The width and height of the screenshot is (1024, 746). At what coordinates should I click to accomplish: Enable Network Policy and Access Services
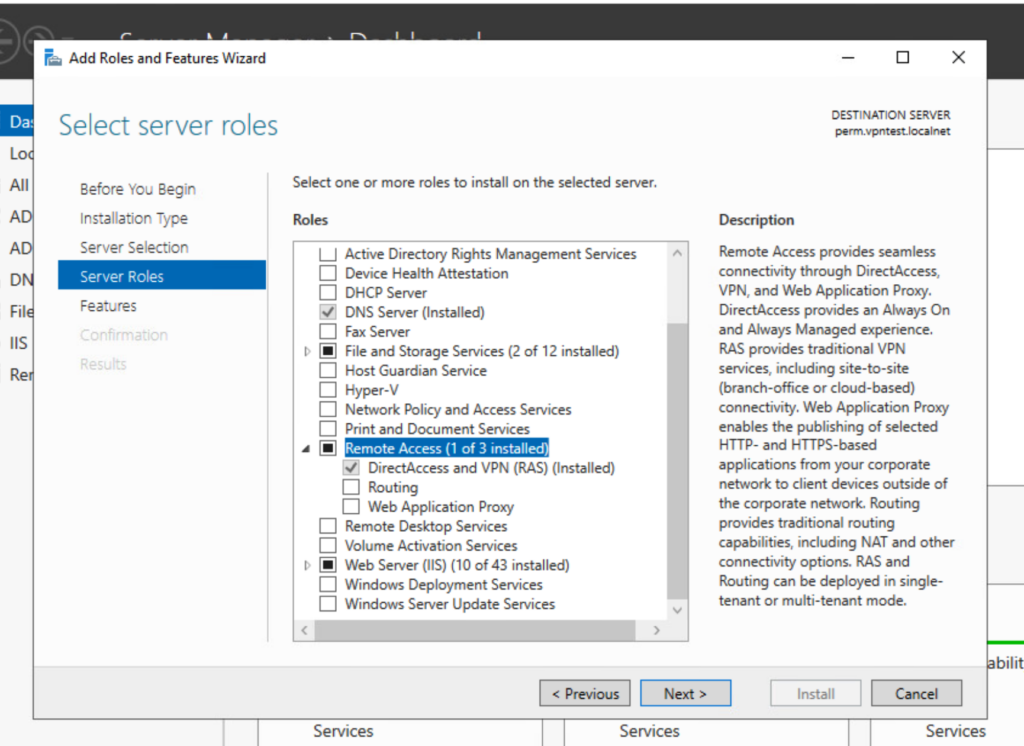point(328,409)
